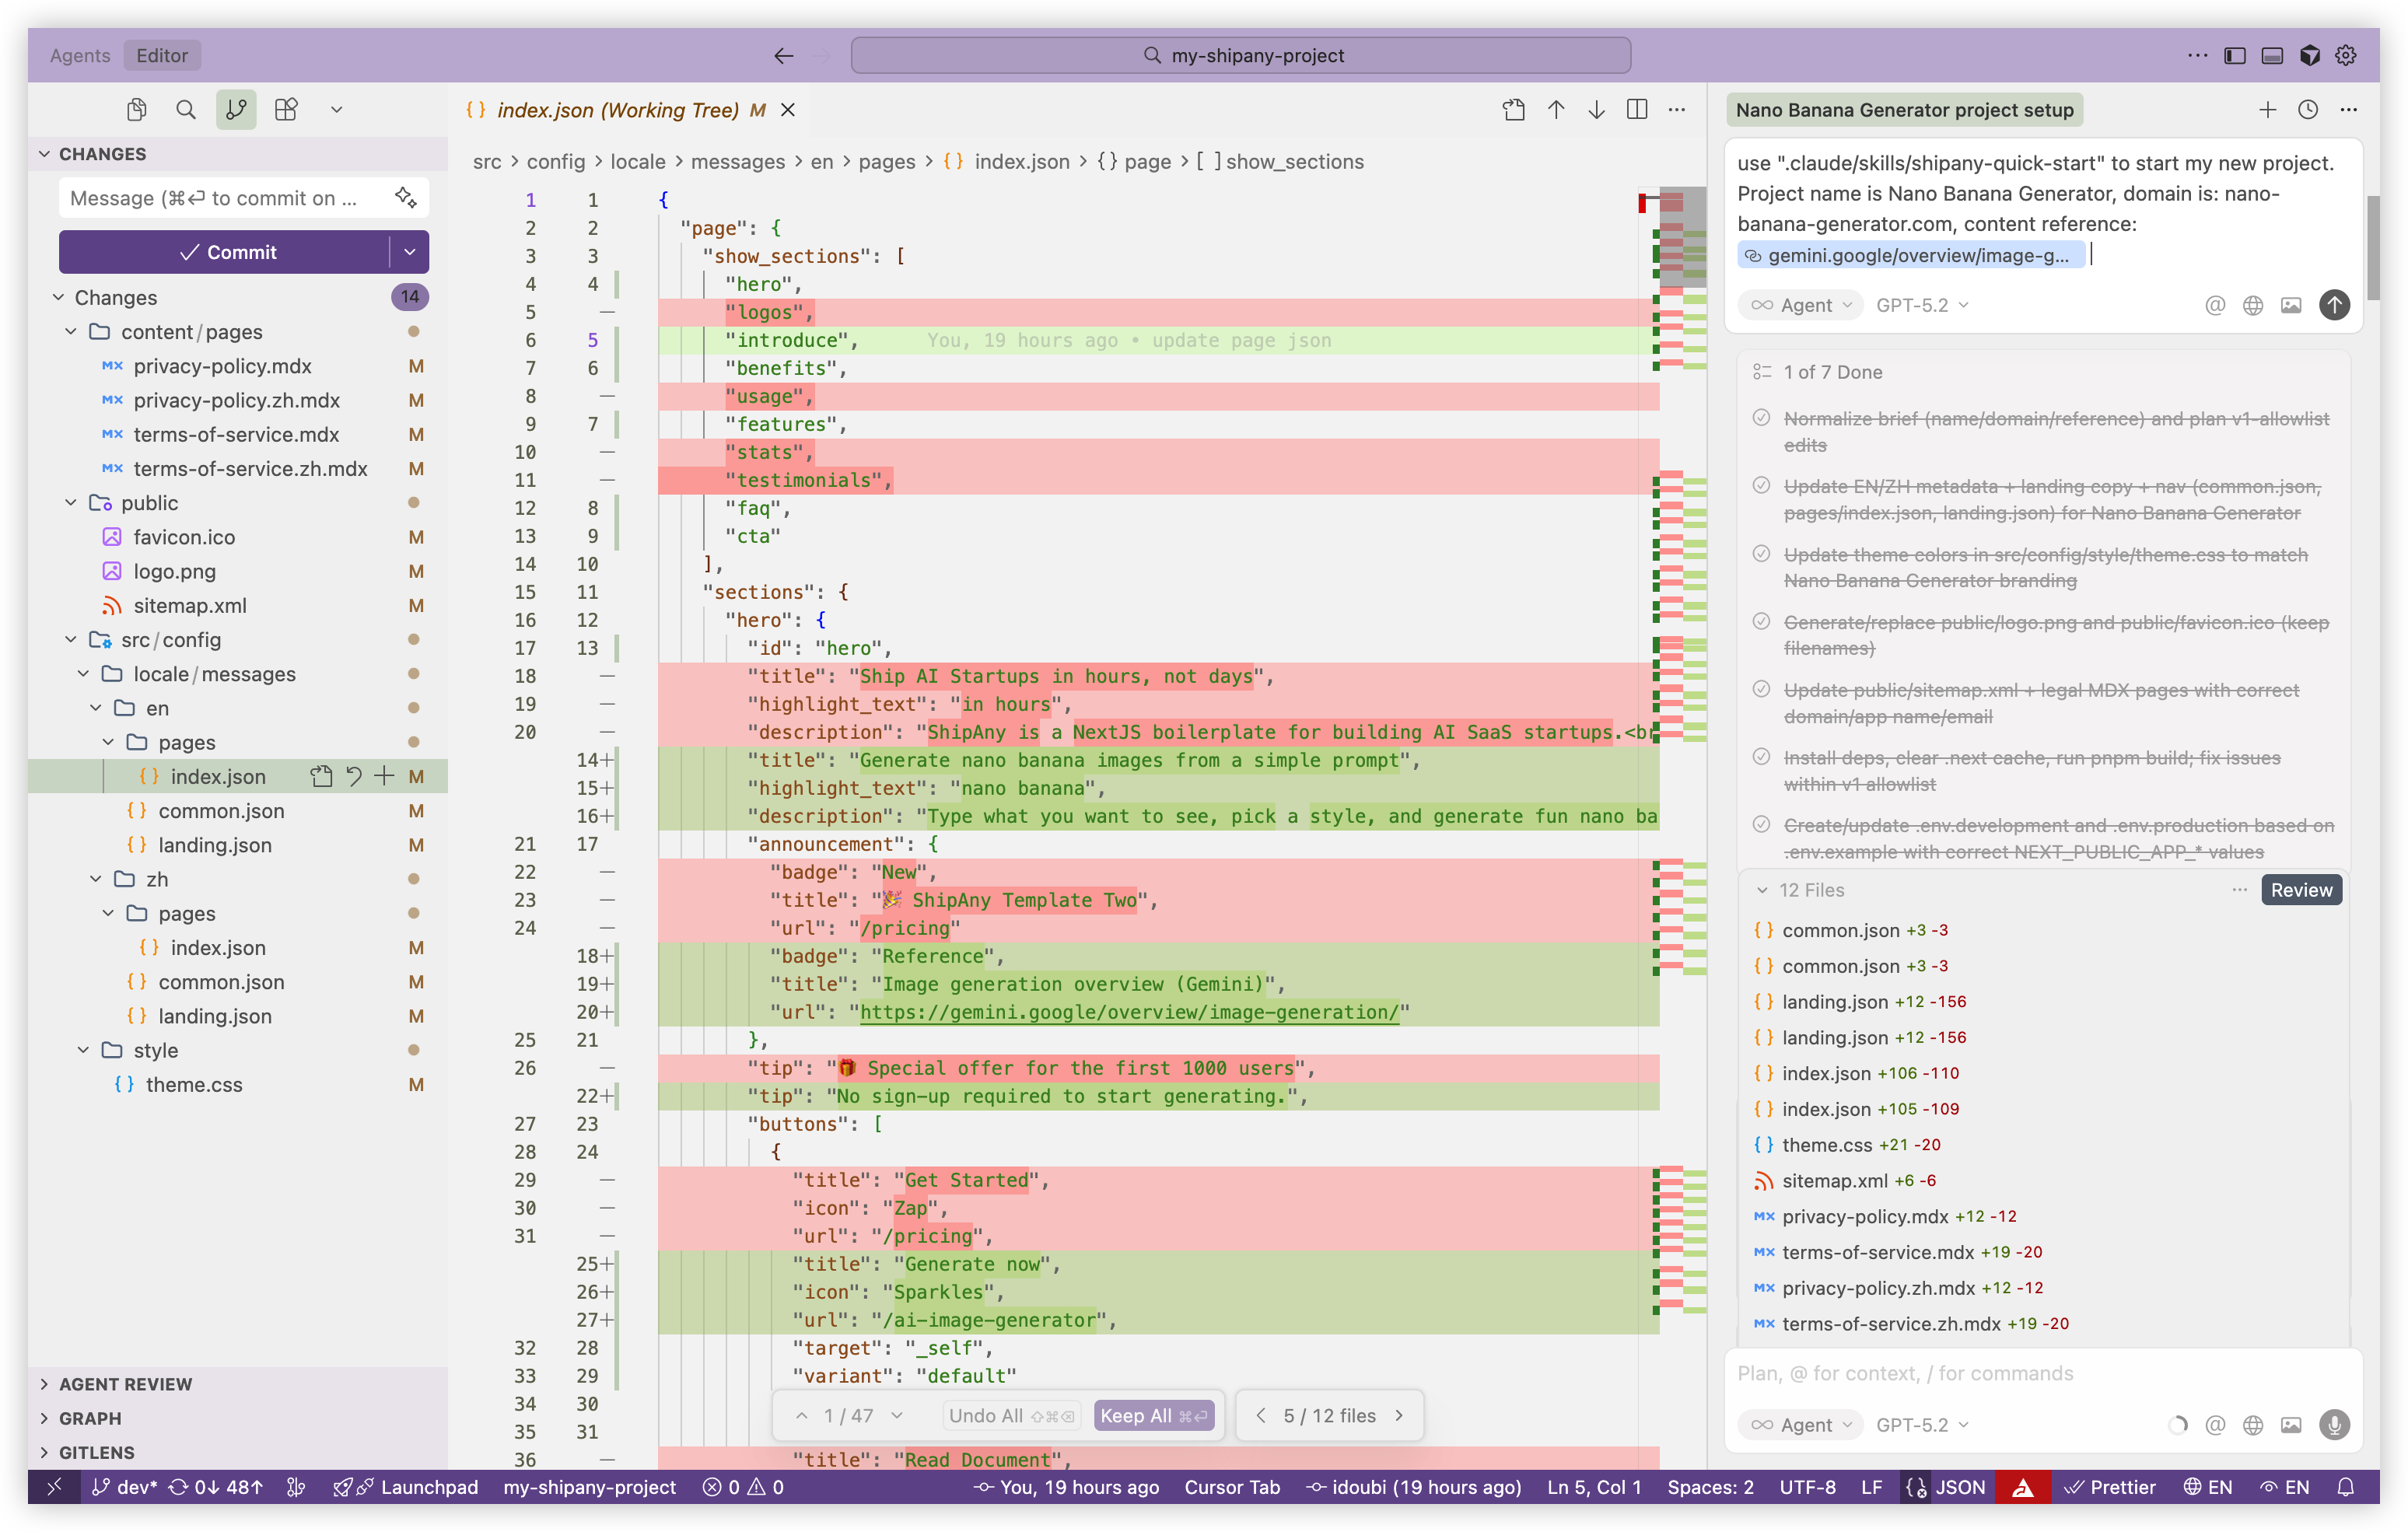Switch to the Agents mode tab
Image resolution: width=2408 pixels, height=1532 pixels.
pyautogui.click(x=80, y=56)
